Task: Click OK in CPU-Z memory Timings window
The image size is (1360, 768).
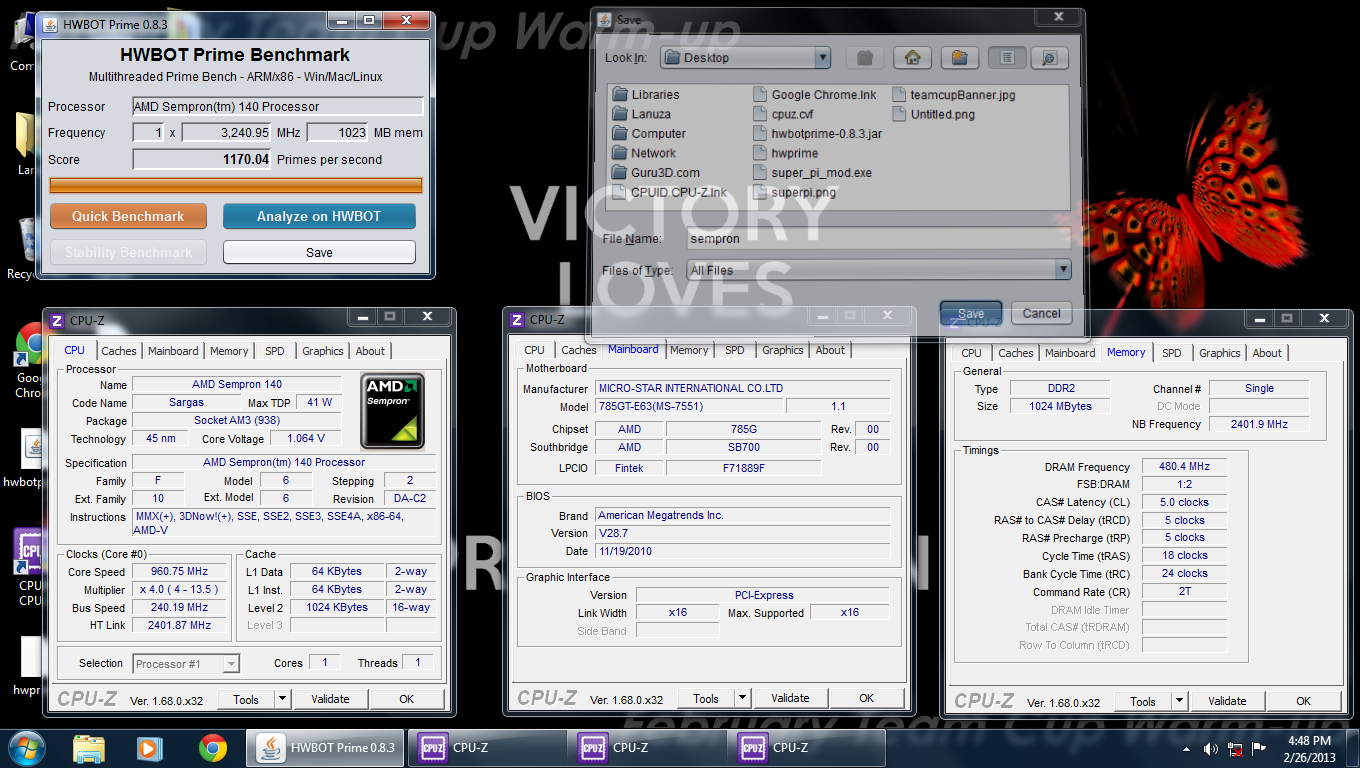Action: click(x=1304, y=701)
